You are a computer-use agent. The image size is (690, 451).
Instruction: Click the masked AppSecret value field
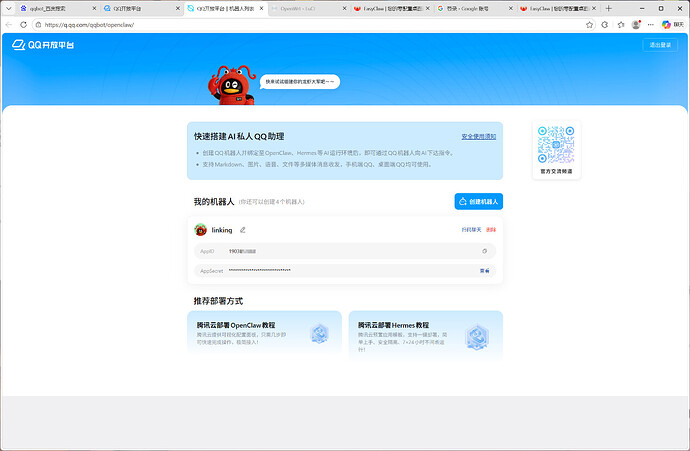pos(345,271)
